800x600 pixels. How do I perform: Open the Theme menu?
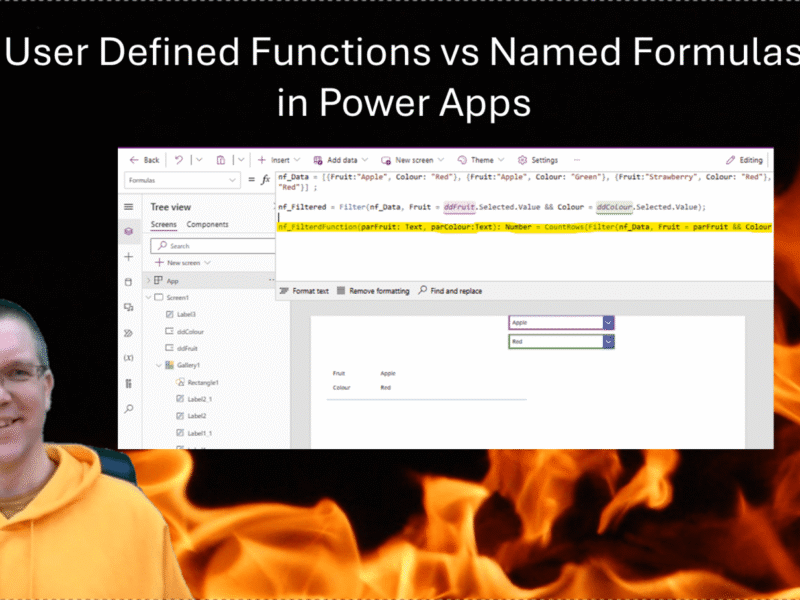pyautogui.click(x=481, y=160)
